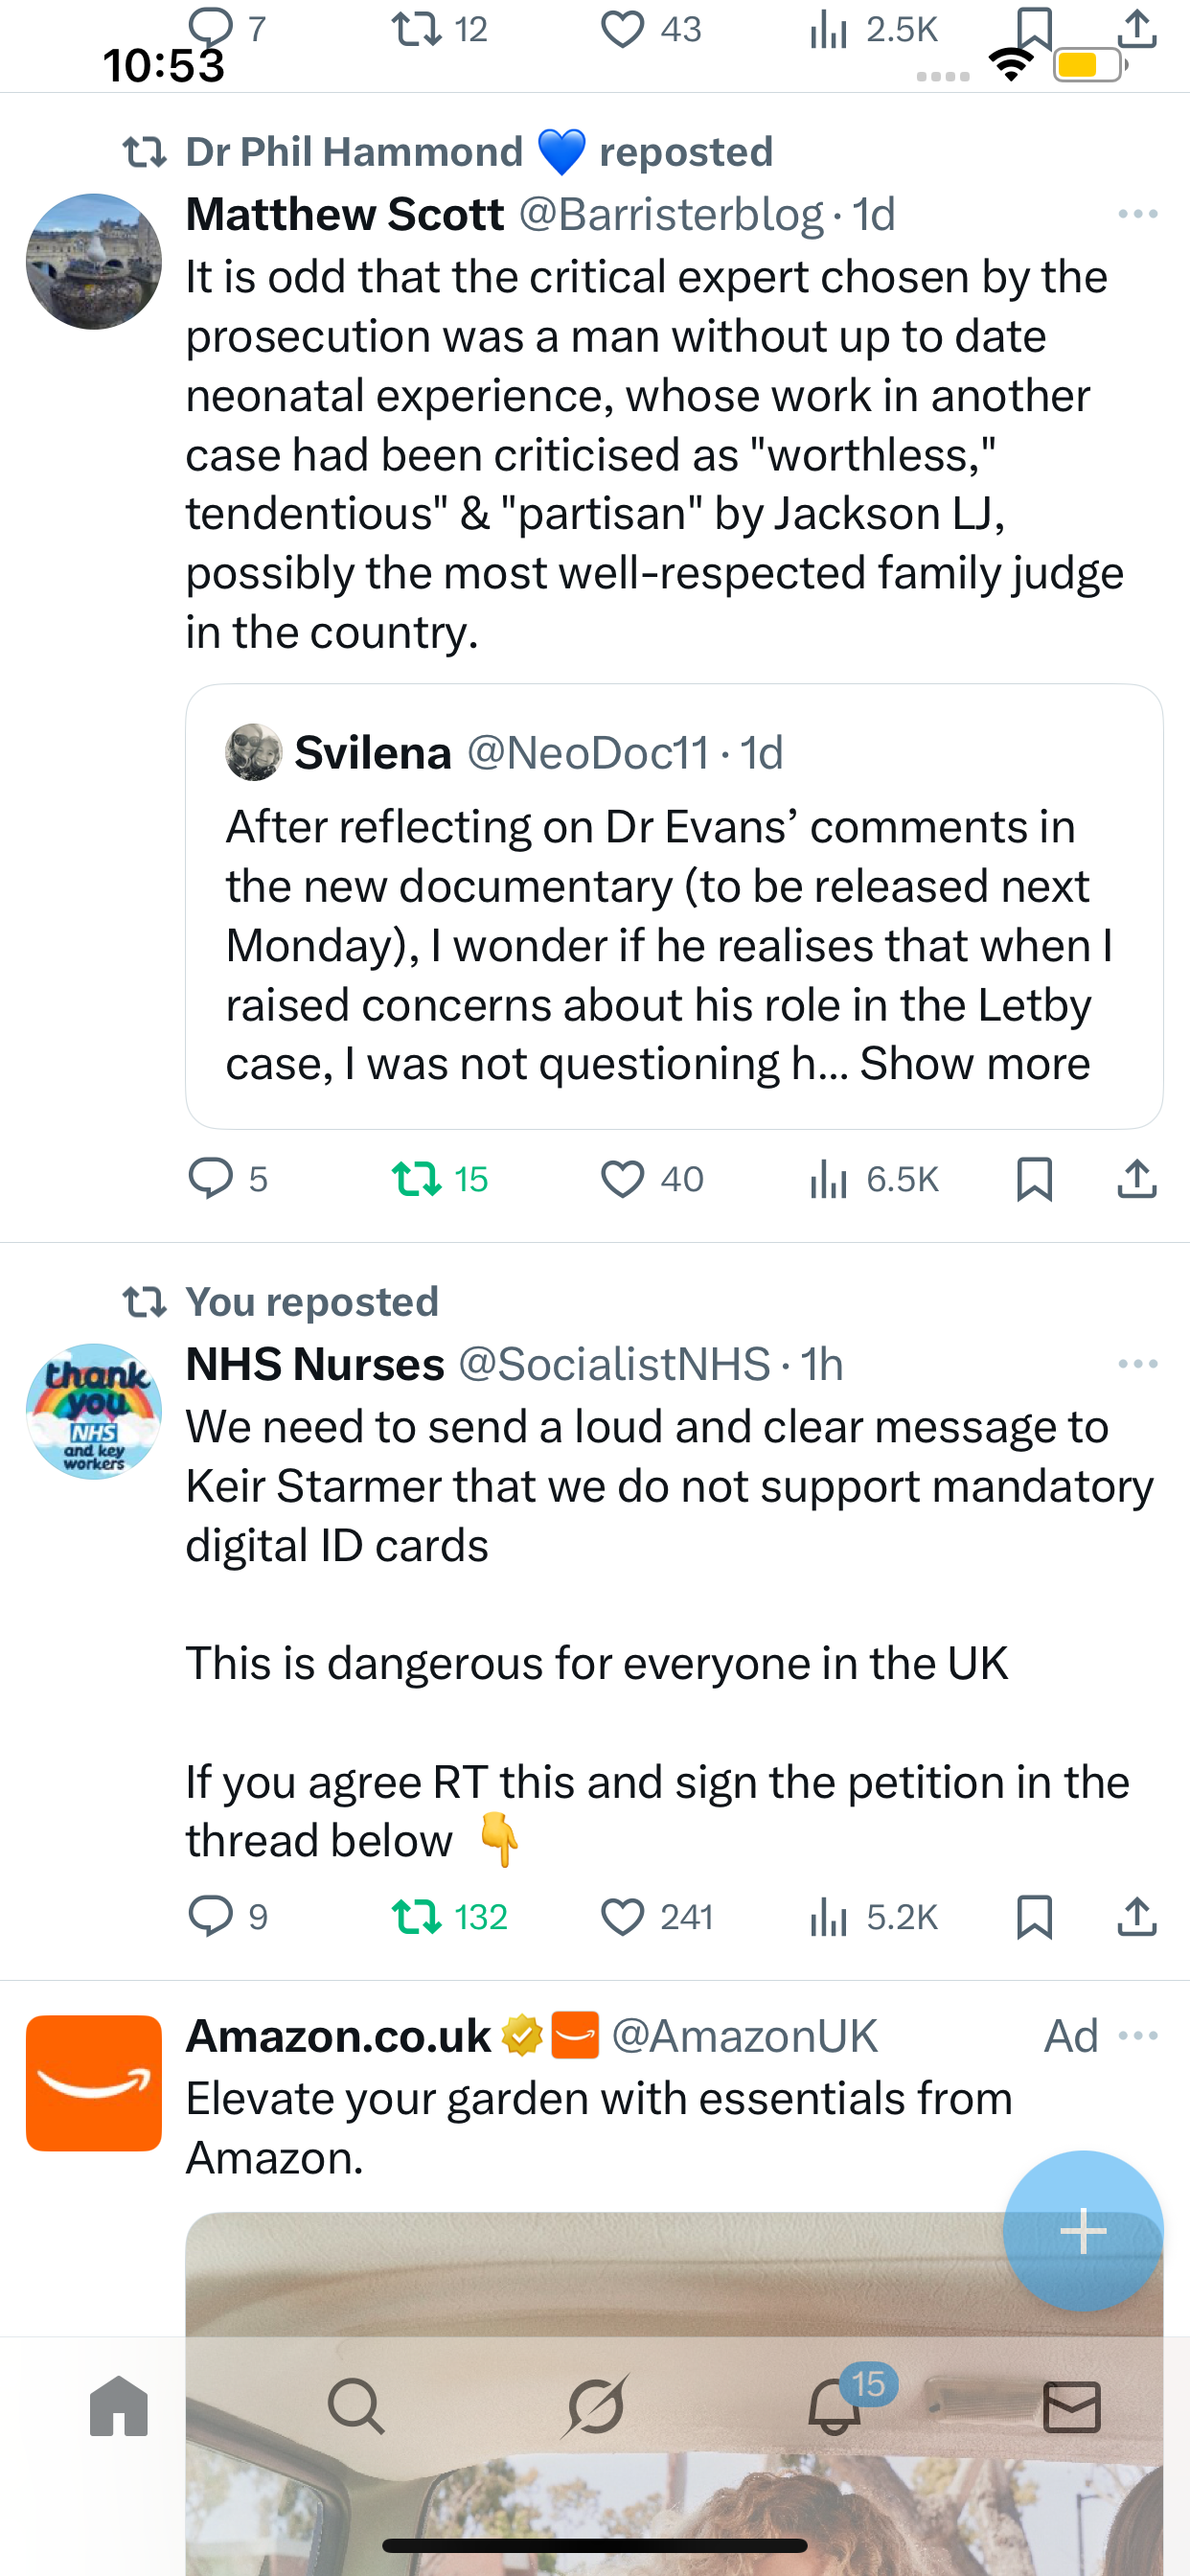Open more options on Amazon ad
The height and width of the screenshot is (2576, 1190).
[x=1137, y=2035]
